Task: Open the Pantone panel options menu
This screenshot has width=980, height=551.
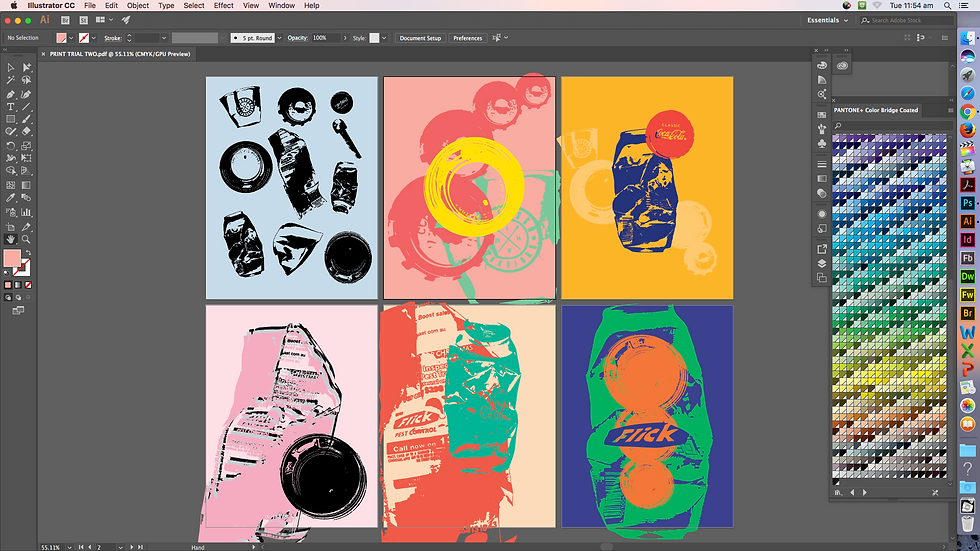Action: [951, 111]
